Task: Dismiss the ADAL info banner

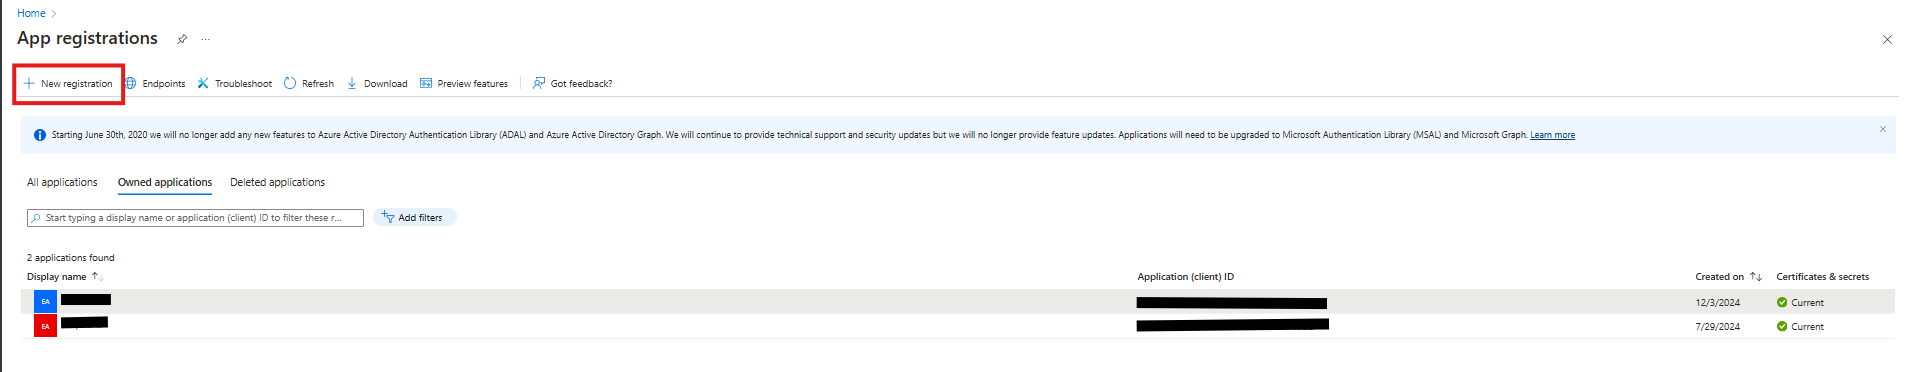Action: [1882, 129]
